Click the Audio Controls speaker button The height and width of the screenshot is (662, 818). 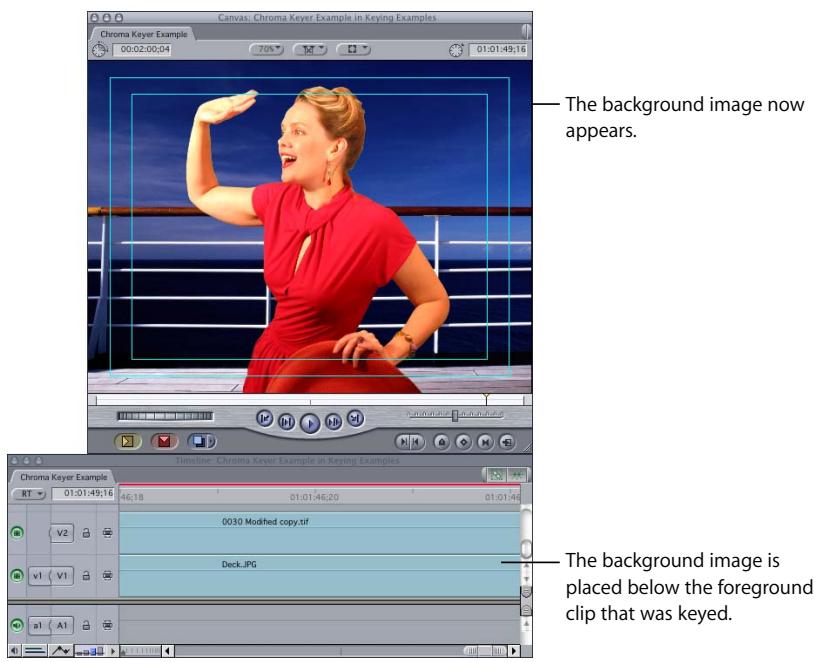click(x=14, y=651)
